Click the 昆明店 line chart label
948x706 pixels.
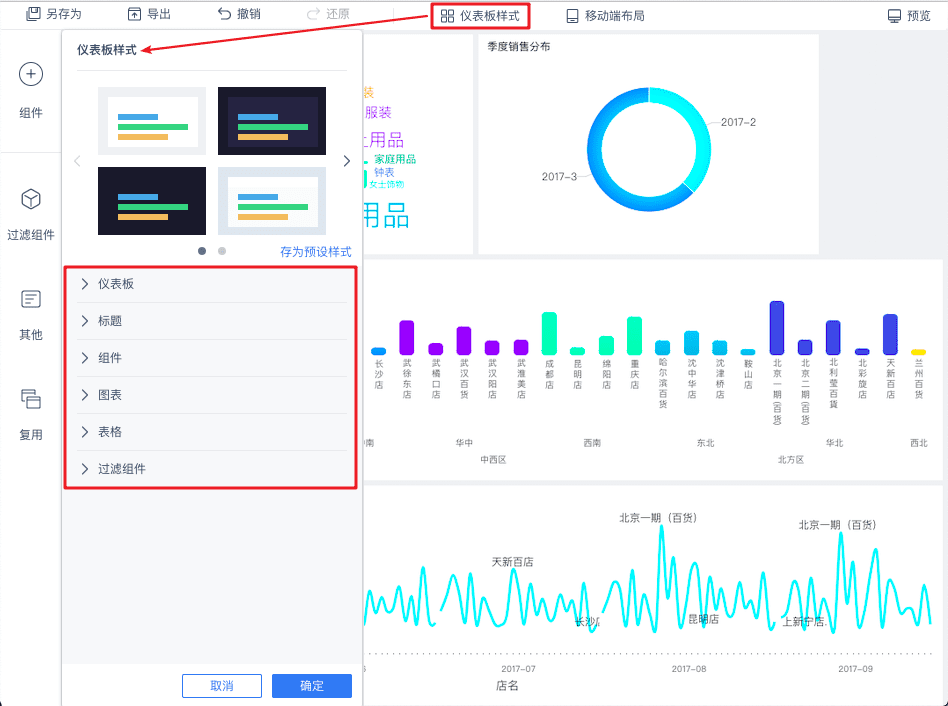(x=704, y=619)
